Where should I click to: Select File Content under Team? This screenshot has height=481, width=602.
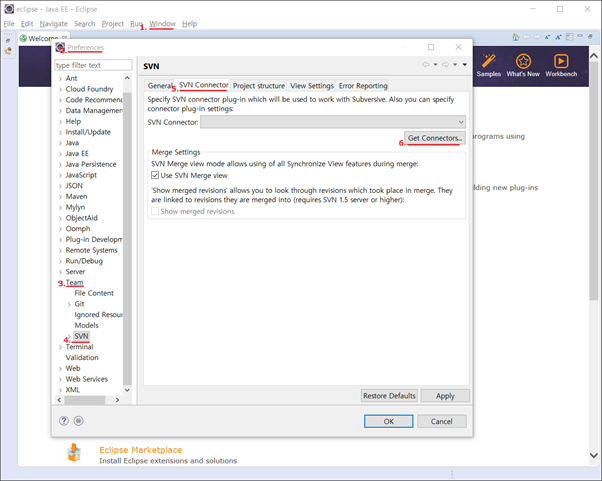click(x=94, y=293)
